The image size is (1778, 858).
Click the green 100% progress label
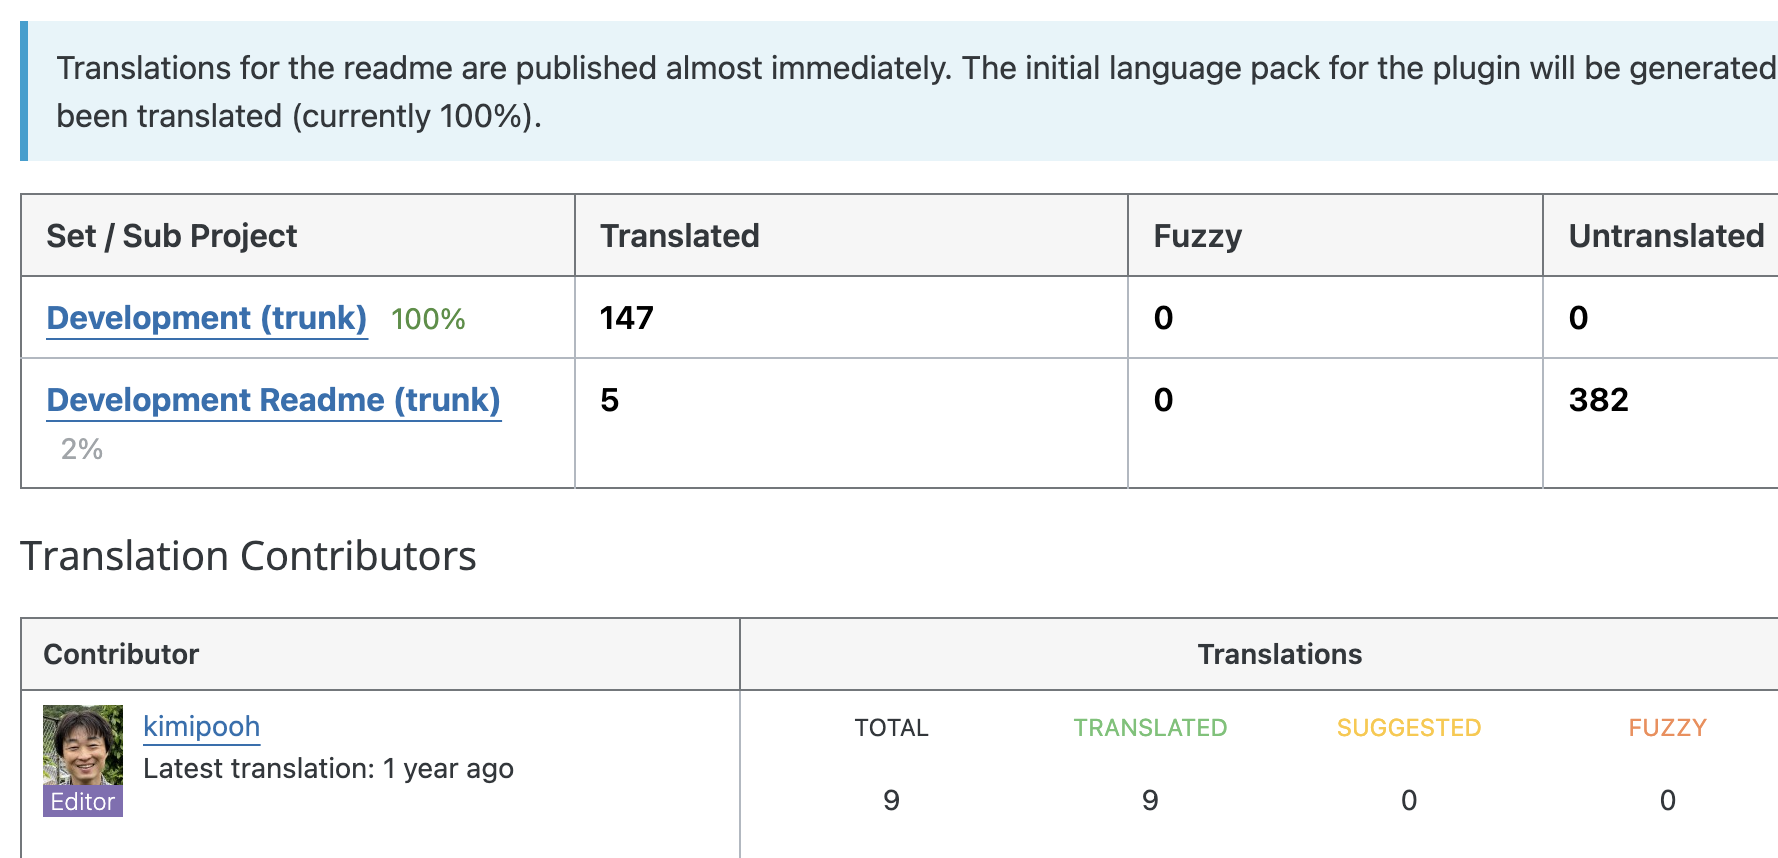pyautogui.click(x=428, y=319)
